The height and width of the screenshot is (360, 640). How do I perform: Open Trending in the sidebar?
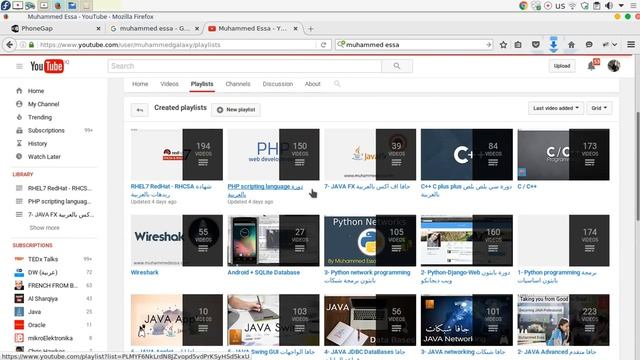40,117
